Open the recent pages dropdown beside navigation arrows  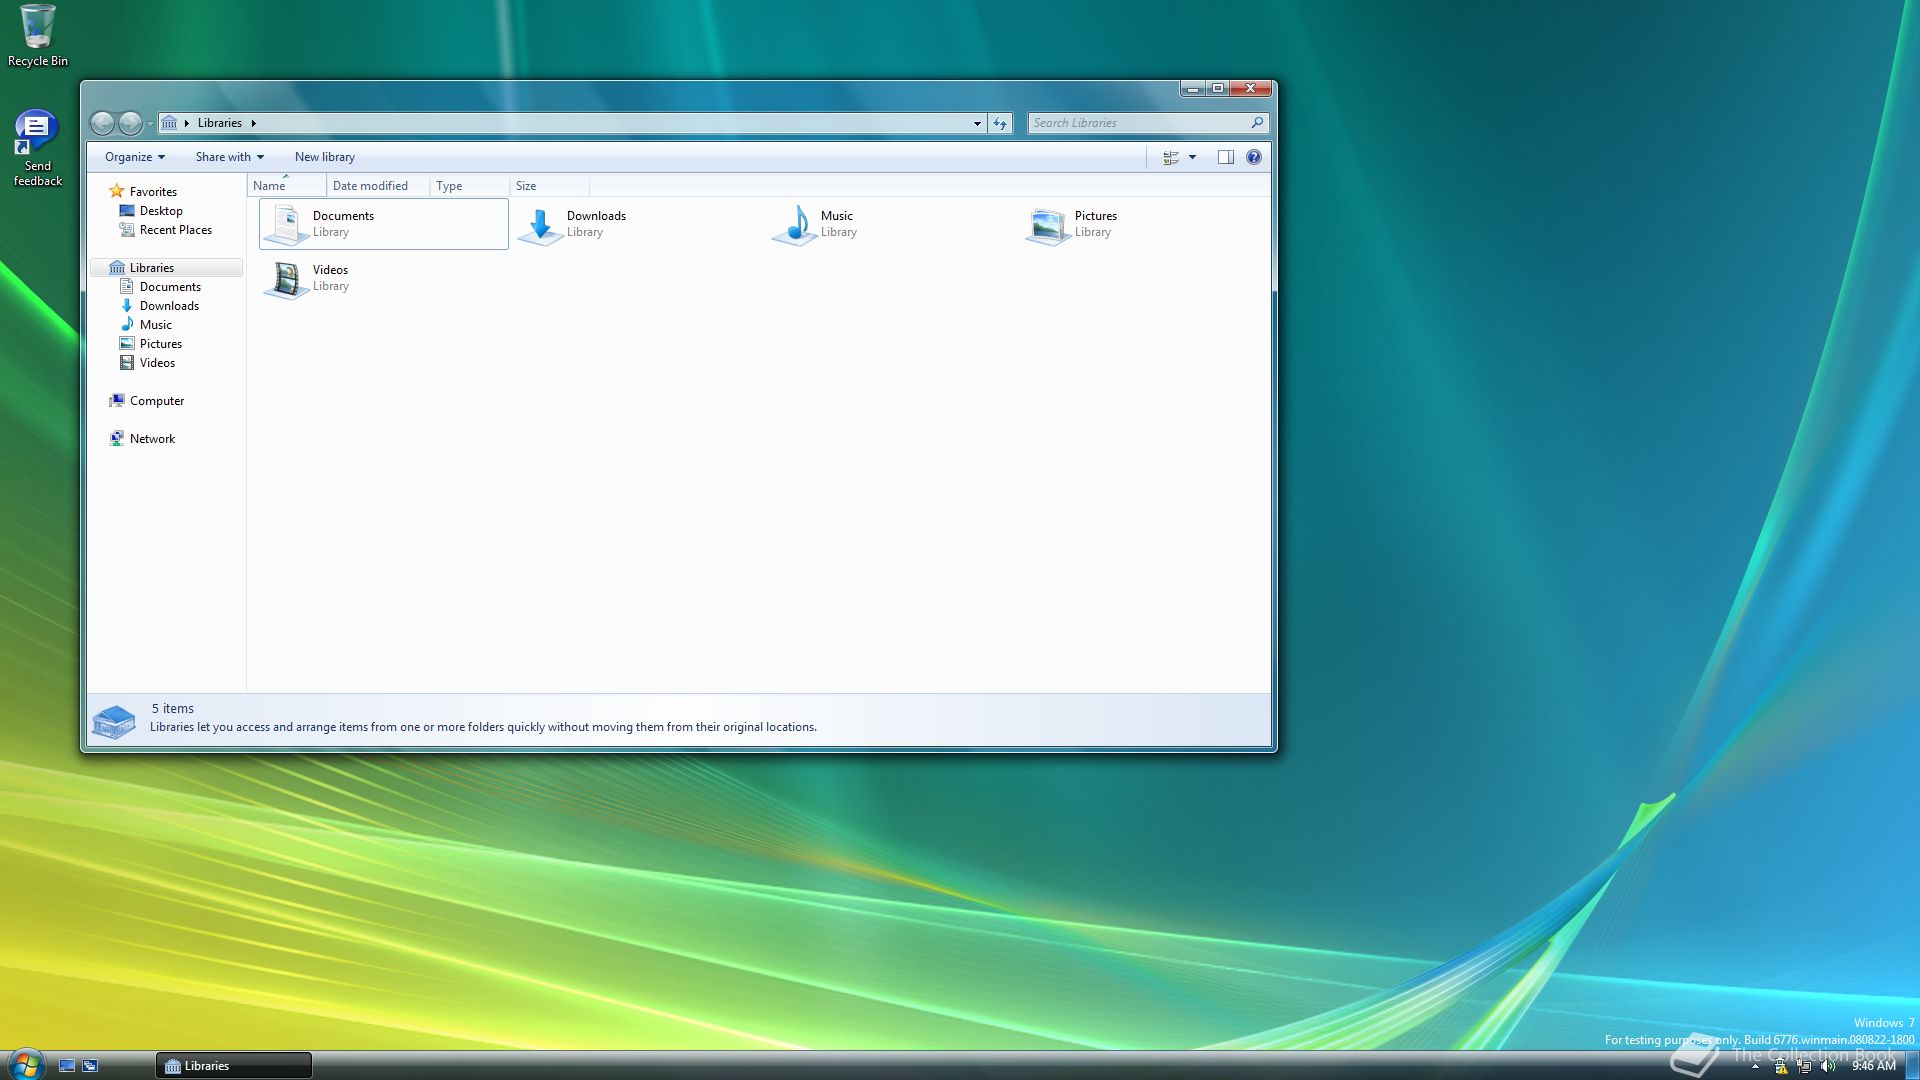(150, 124)
